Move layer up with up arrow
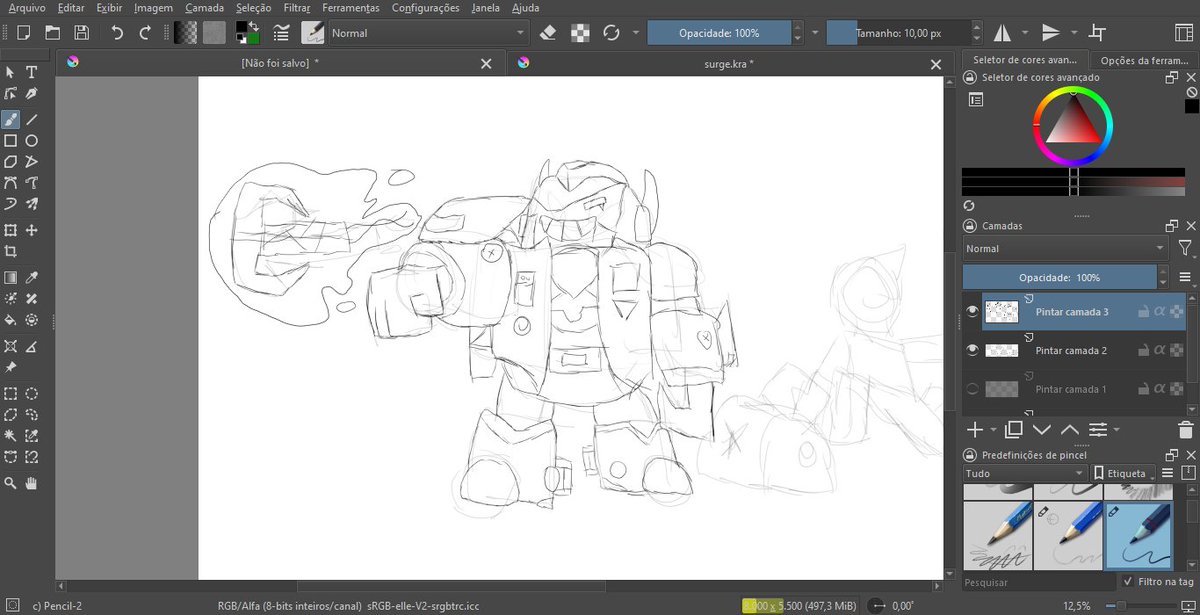 [x=1069, y=430]
